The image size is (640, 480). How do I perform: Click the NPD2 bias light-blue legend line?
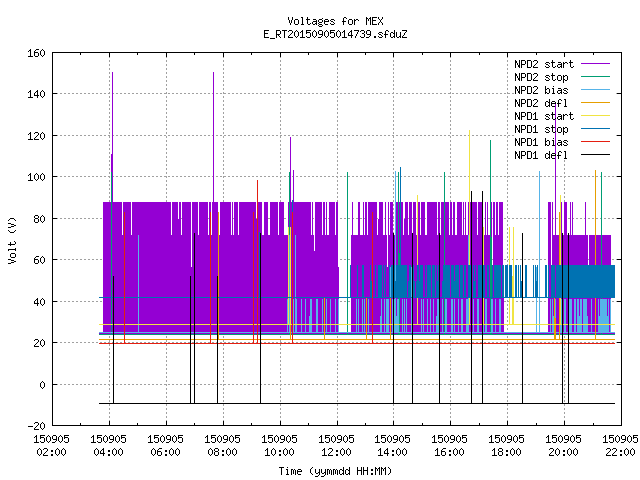coord(595,89)
